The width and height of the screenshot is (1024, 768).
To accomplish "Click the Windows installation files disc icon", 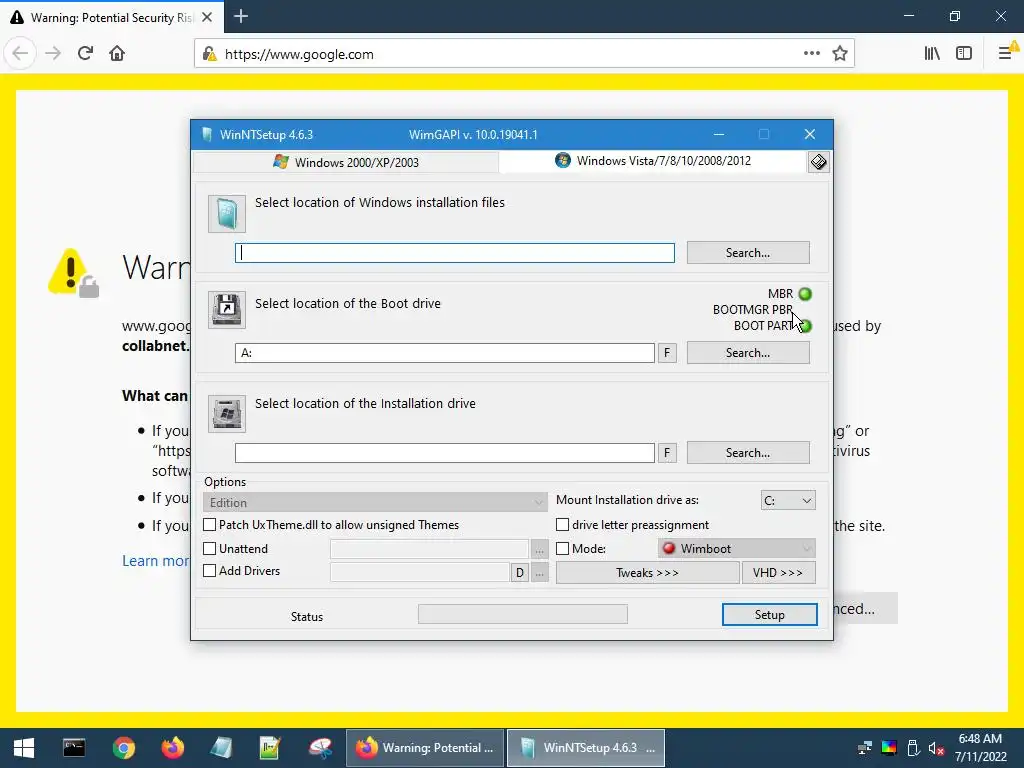I will coord(227,214).
